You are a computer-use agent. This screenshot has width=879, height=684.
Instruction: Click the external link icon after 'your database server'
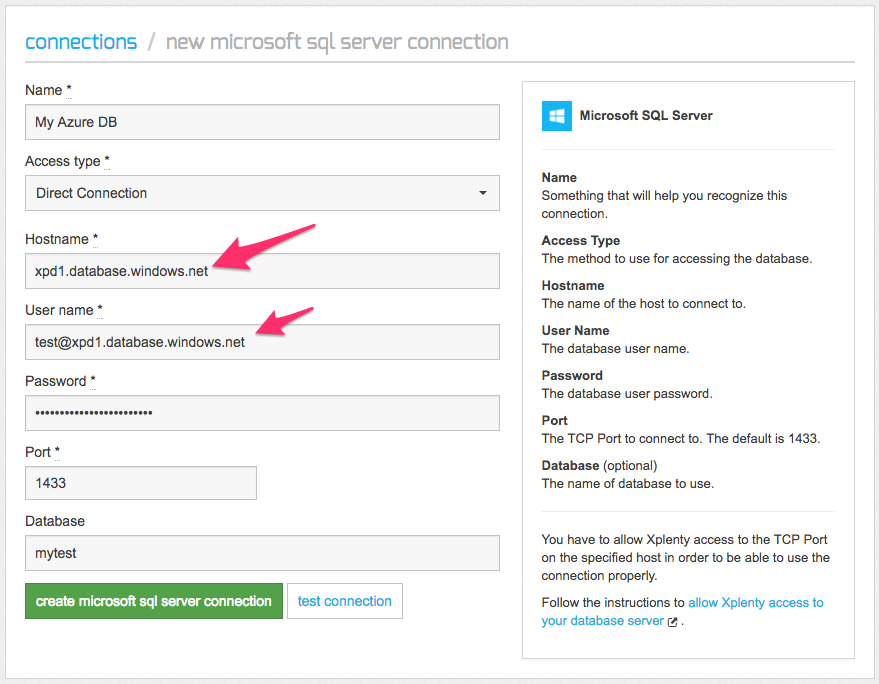(x=673, y=622)
